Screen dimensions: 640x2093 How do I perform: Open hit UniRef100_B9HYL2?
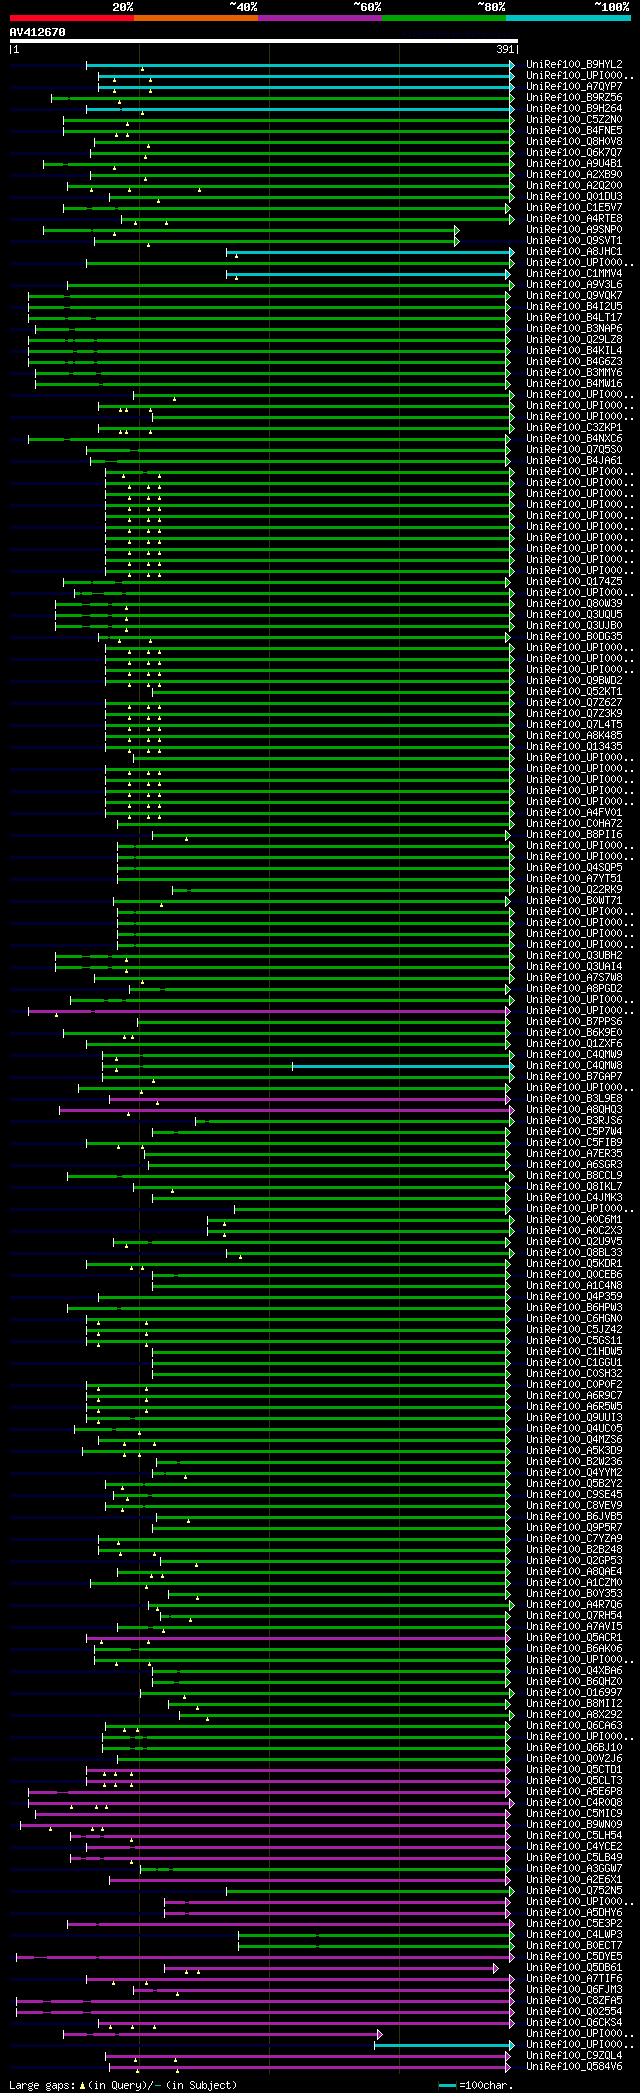point(574,65)
